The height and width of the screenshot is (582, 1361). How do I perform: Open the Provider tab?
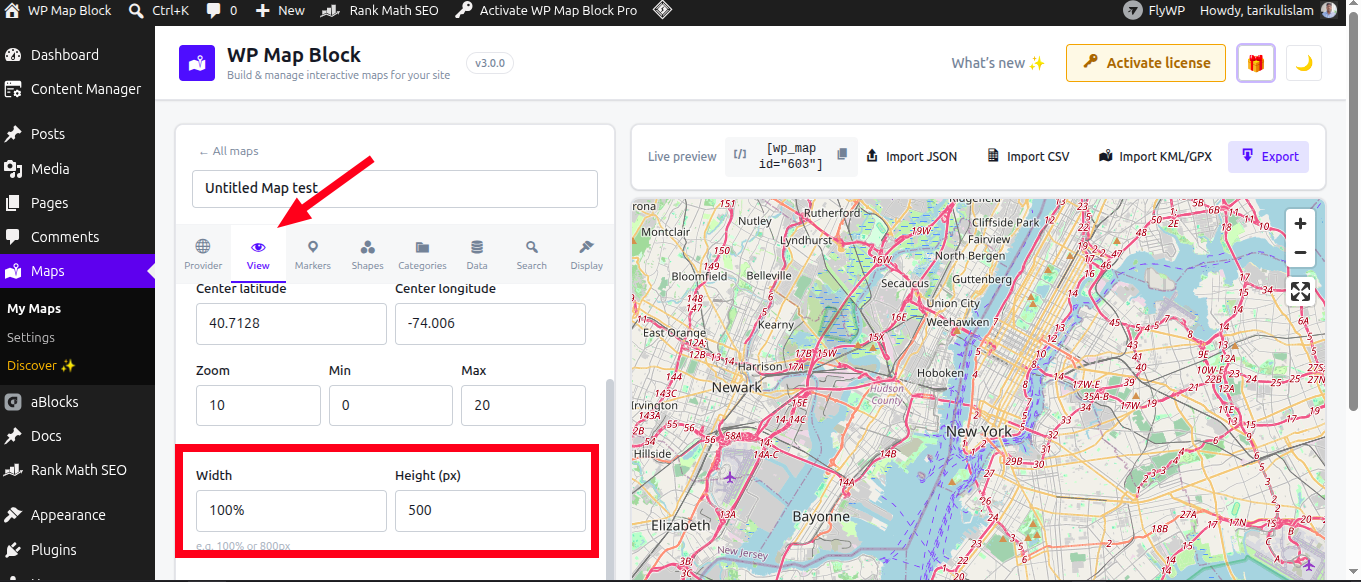point(203,255)
